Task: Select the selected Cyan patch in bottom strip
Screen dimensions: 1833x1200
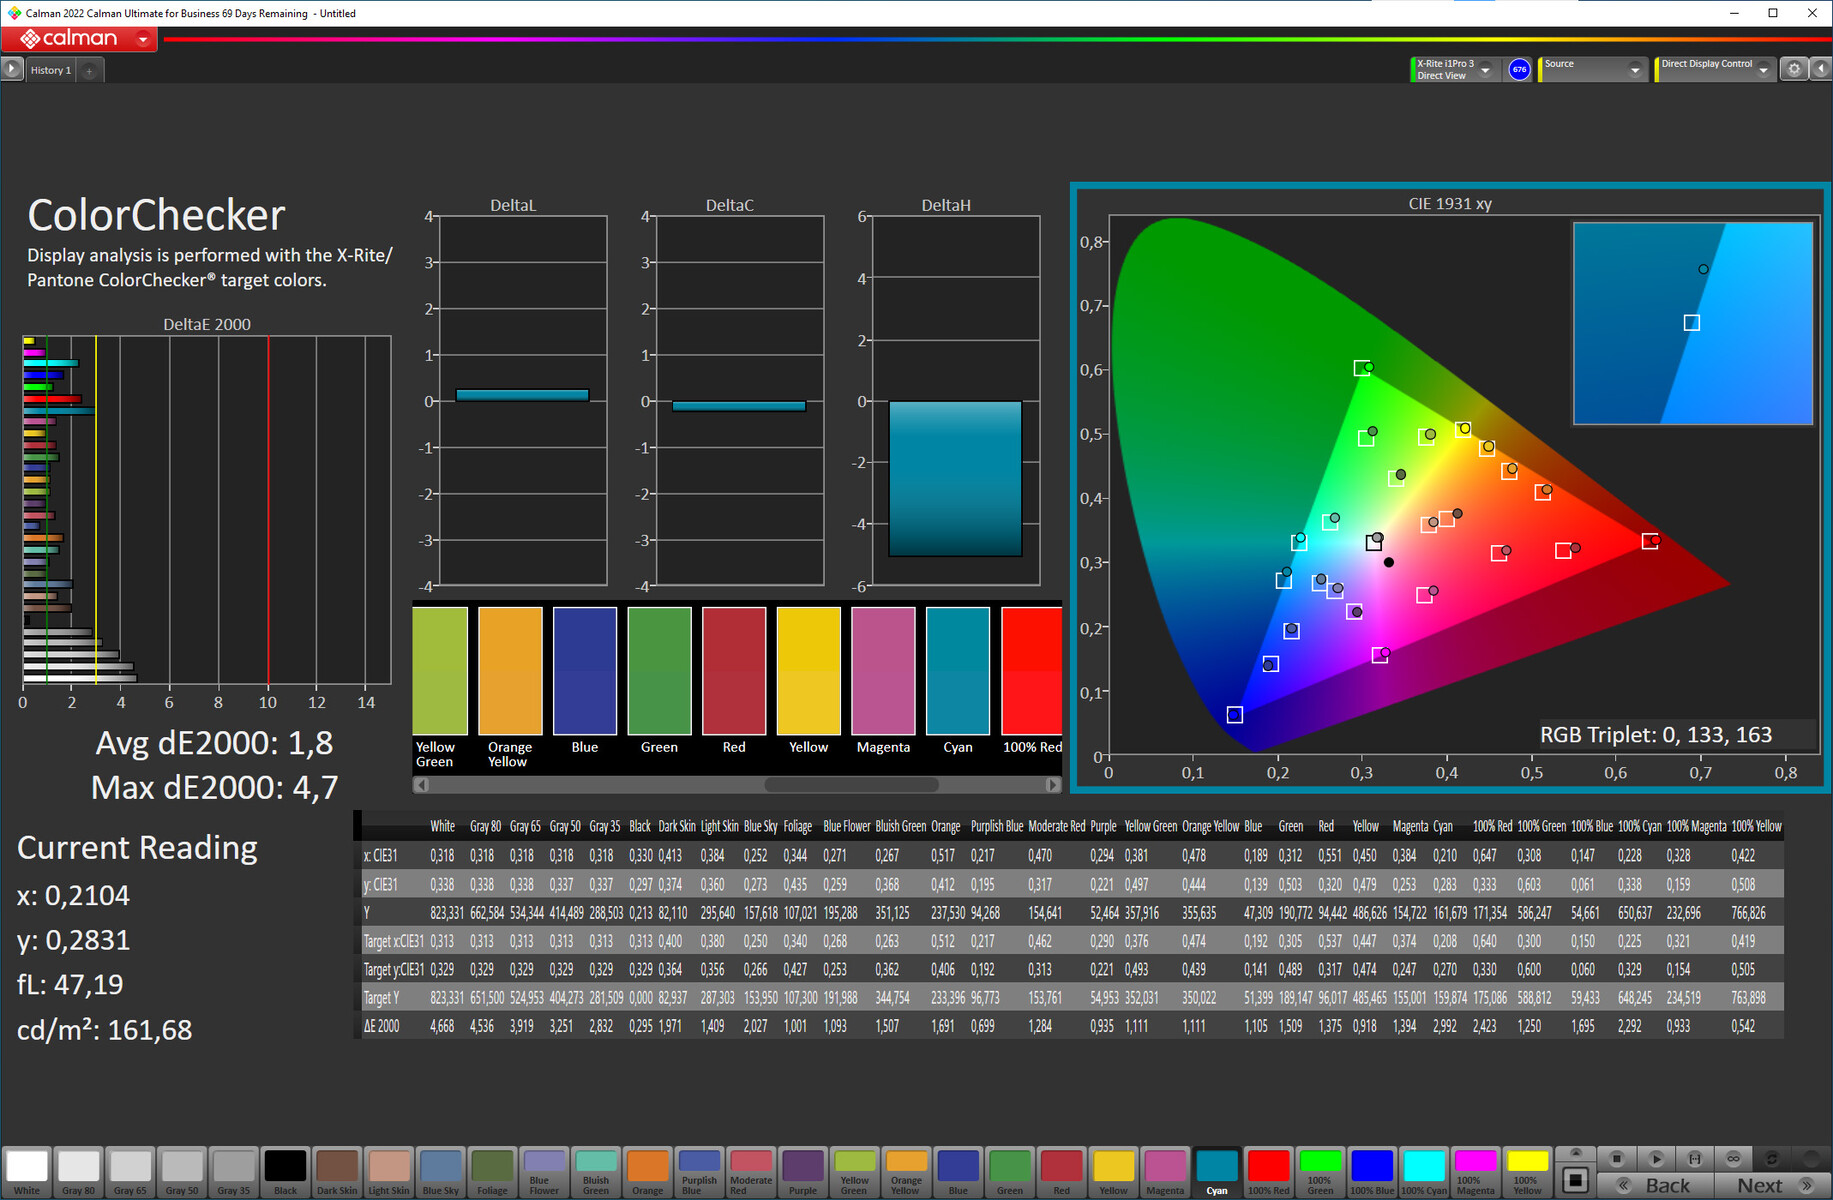Action: click(1217, 1172)
